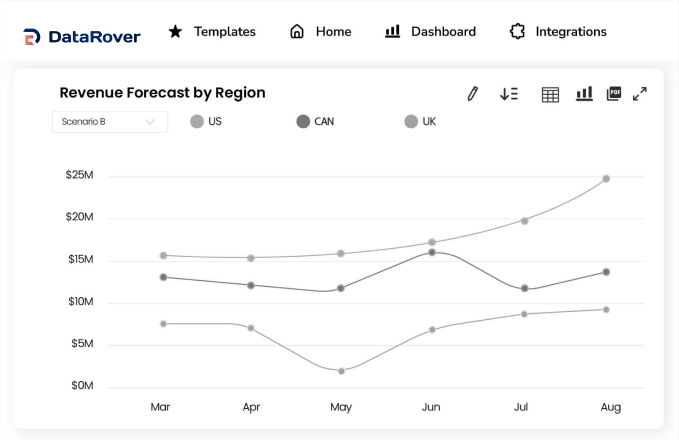Click the sort descending icon
Viewport: 679px width, 440px height.
point(509,93)
